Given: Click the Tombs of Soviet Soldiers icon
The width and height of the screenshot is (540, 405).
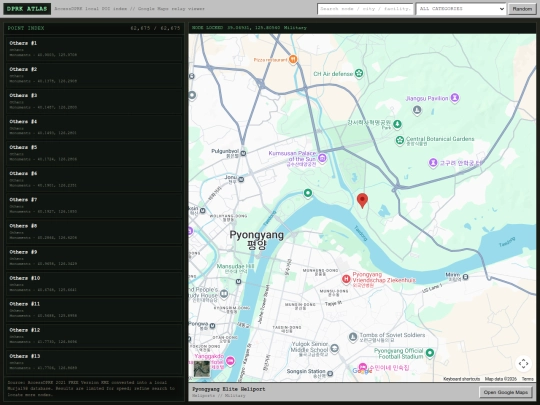Looking at the screenshot, I should 353,337.
